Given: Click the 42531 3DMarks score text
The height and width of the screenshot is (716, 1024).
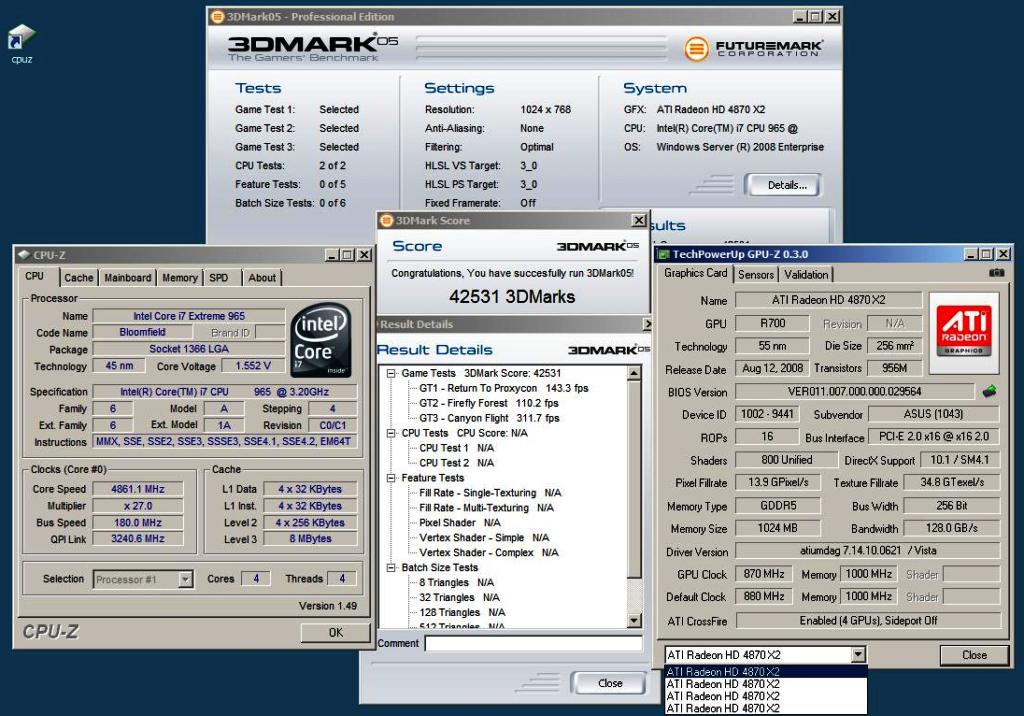Looking at the screenshot, I should pos(512,297).
